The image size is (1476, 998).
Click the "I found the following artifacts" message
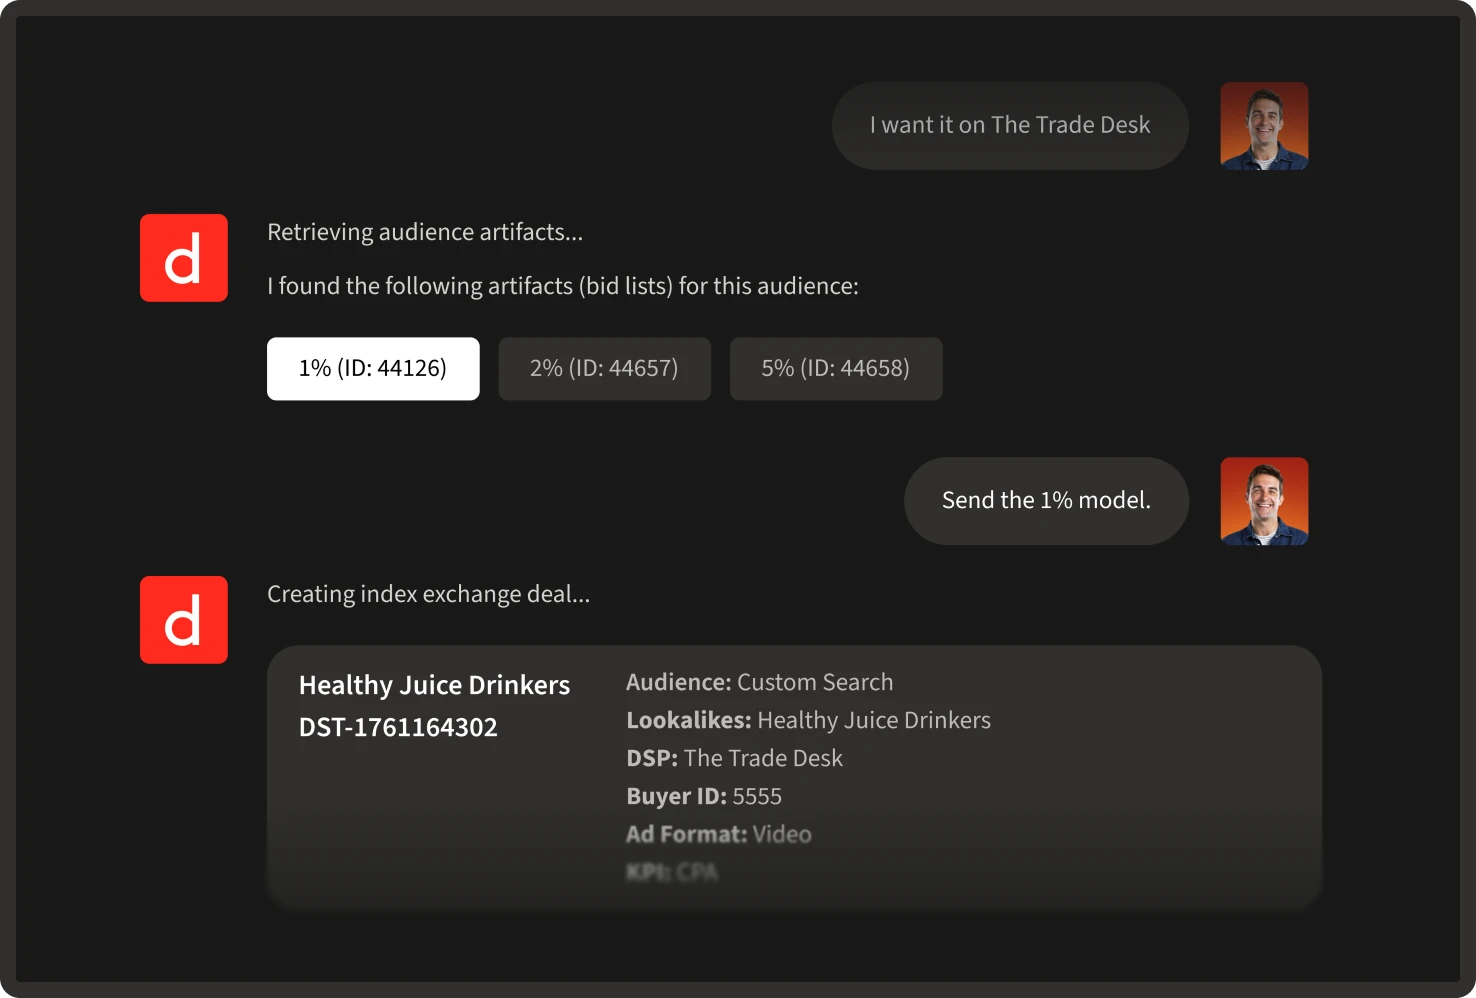point(562,286)
